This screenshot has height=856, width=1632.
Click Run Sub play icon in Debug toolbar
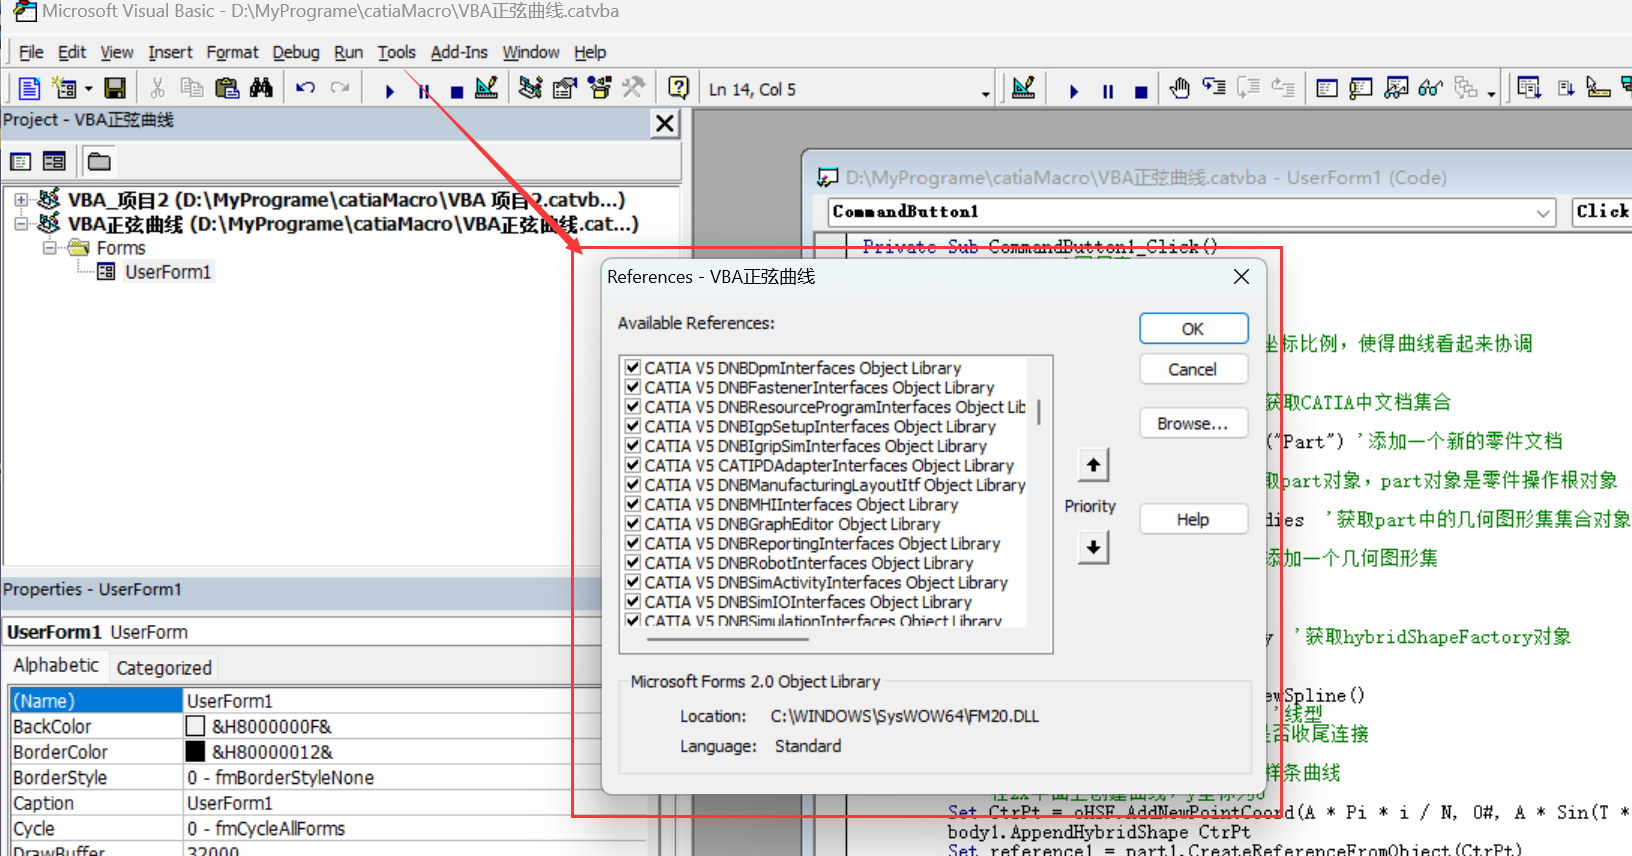click(1074, 91)
